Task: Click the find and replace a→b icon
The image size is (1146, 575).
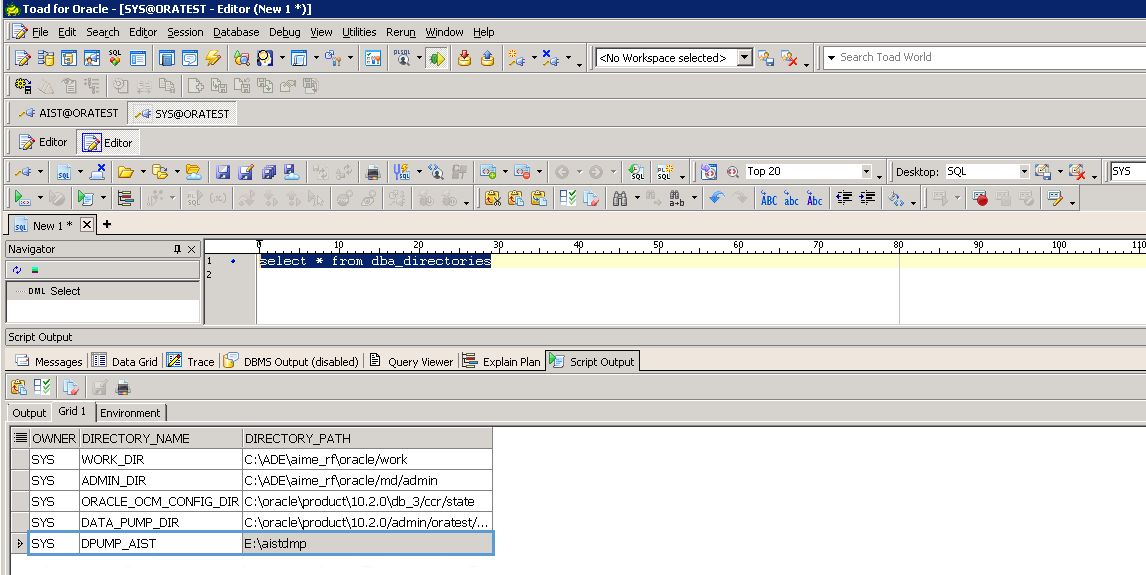Action: [x=676, y=199]
